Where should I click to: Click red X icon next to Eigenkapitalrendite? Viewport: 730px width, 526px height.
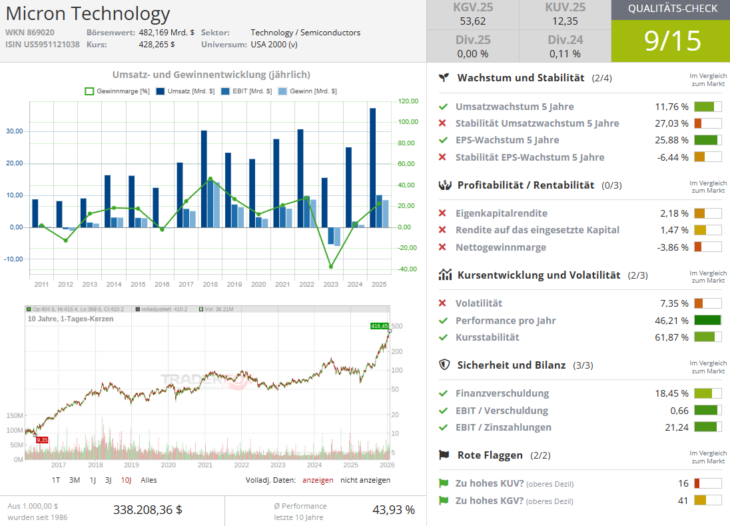pyautogui.click(x=443, y=213)
